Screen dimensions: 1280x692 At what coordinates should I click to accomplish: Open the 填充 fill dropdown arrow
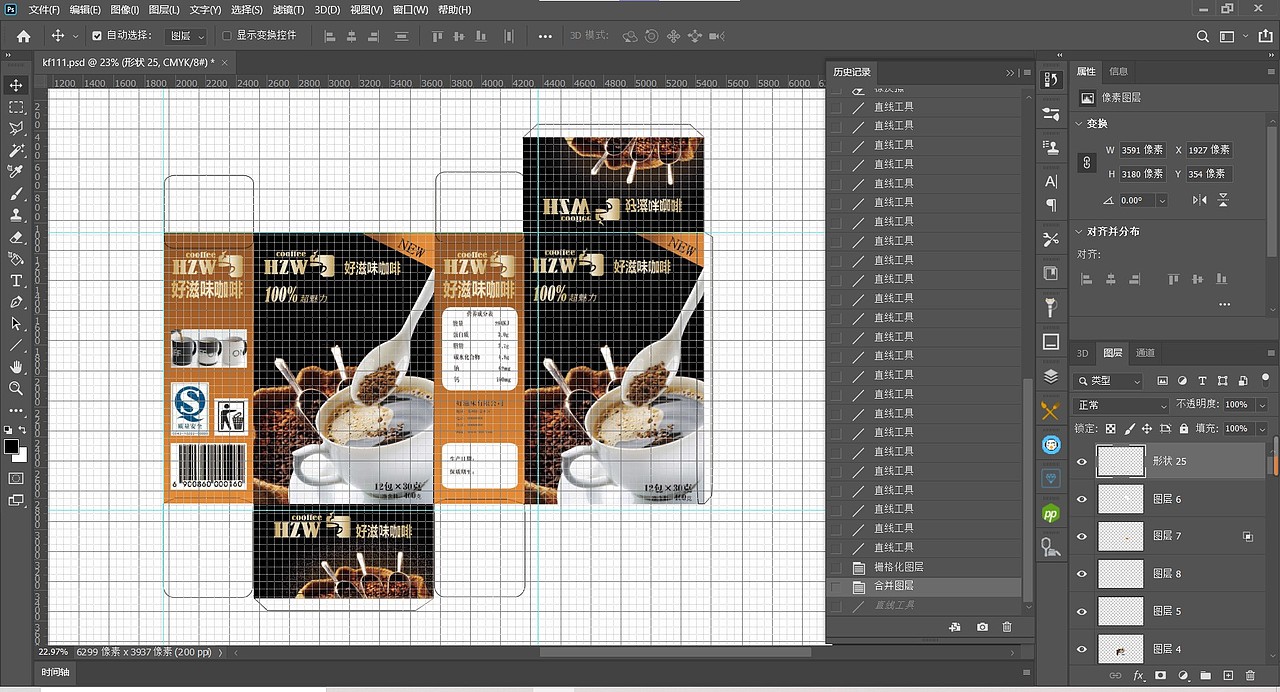pyautogui.click(x=1262, y=428)
